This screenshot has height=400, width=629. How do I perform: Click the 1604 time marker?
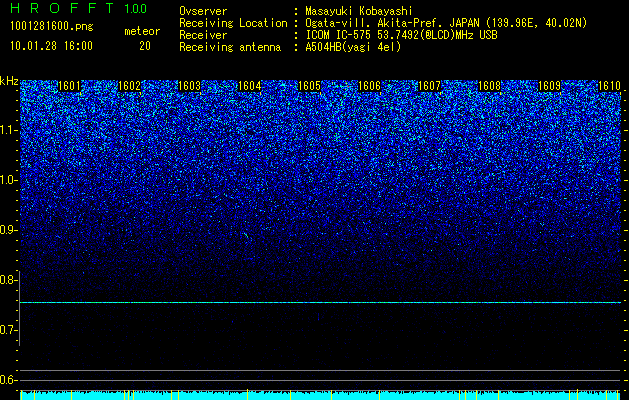(250, 86)
